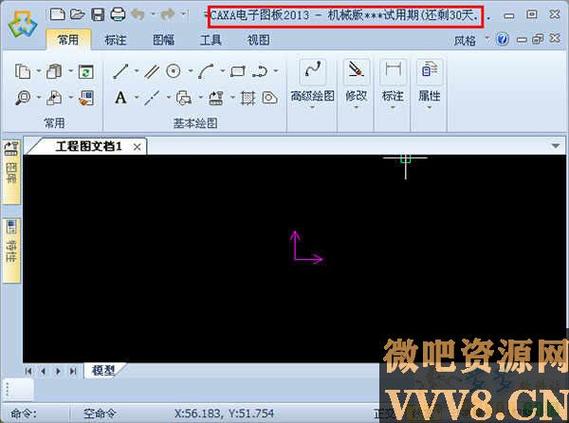Expand the Circle tool dropdown arrow
Viewport: 569px width, 423px height.
pos(190,71)
